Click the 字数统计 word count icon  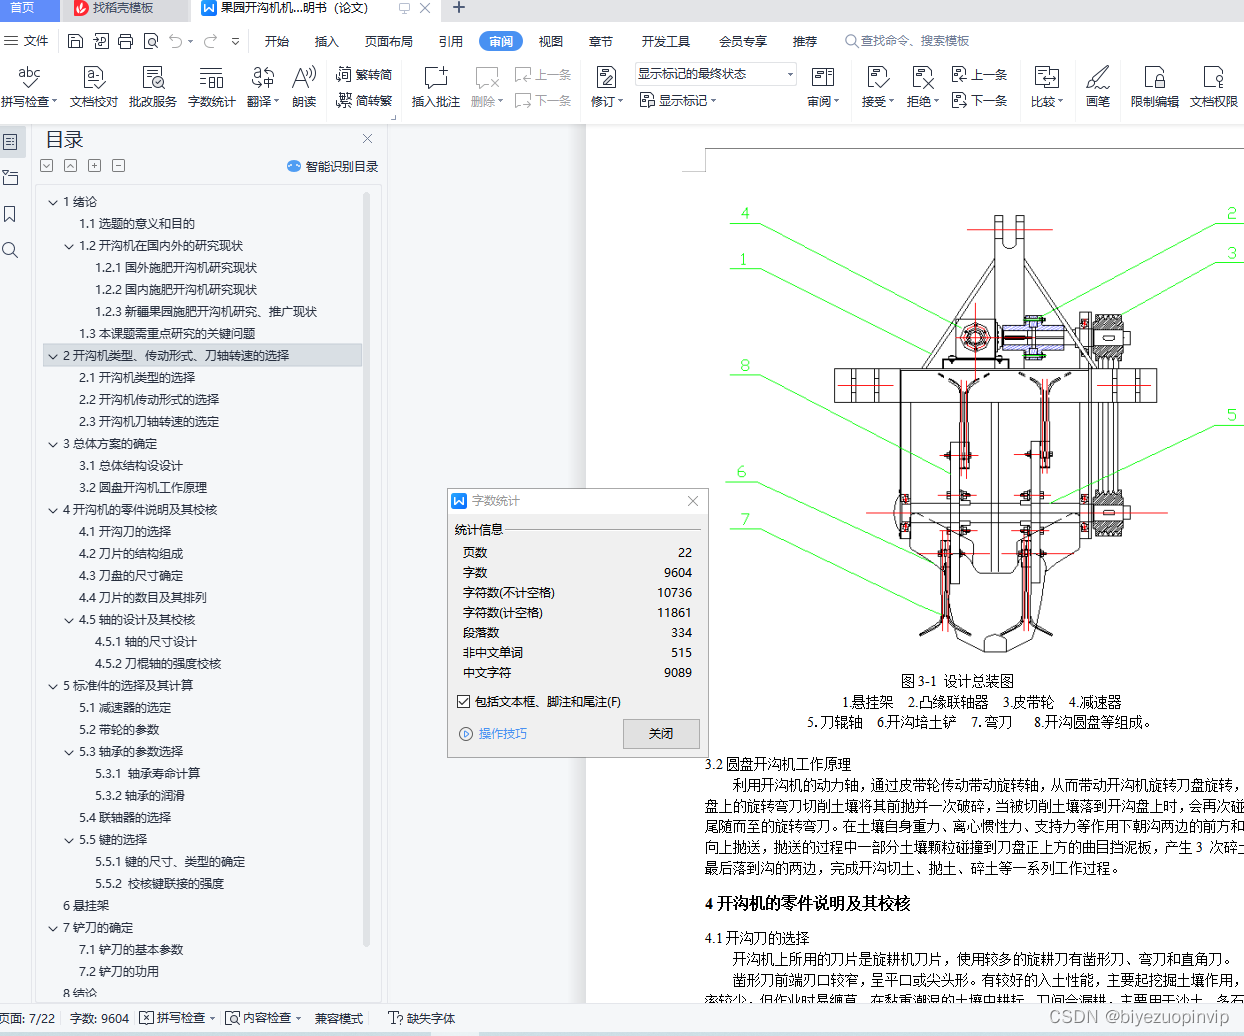pos(211,86)
